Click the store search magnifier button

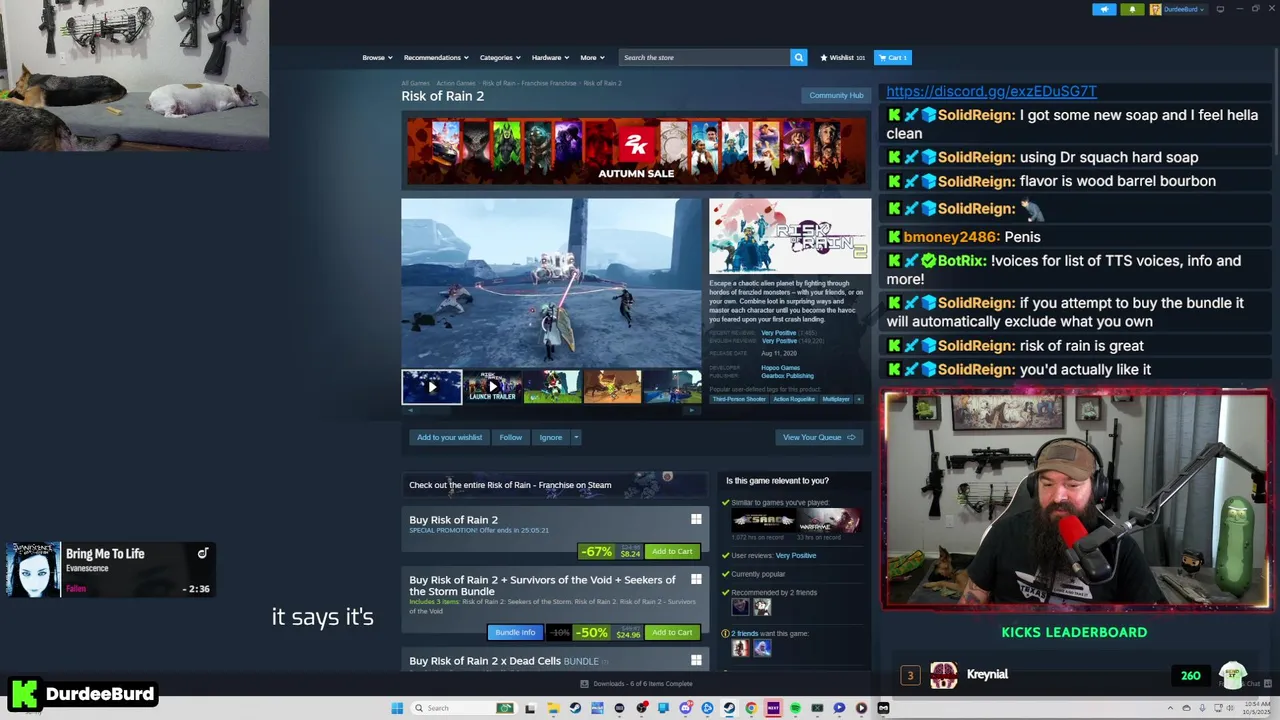click(798, 57)
